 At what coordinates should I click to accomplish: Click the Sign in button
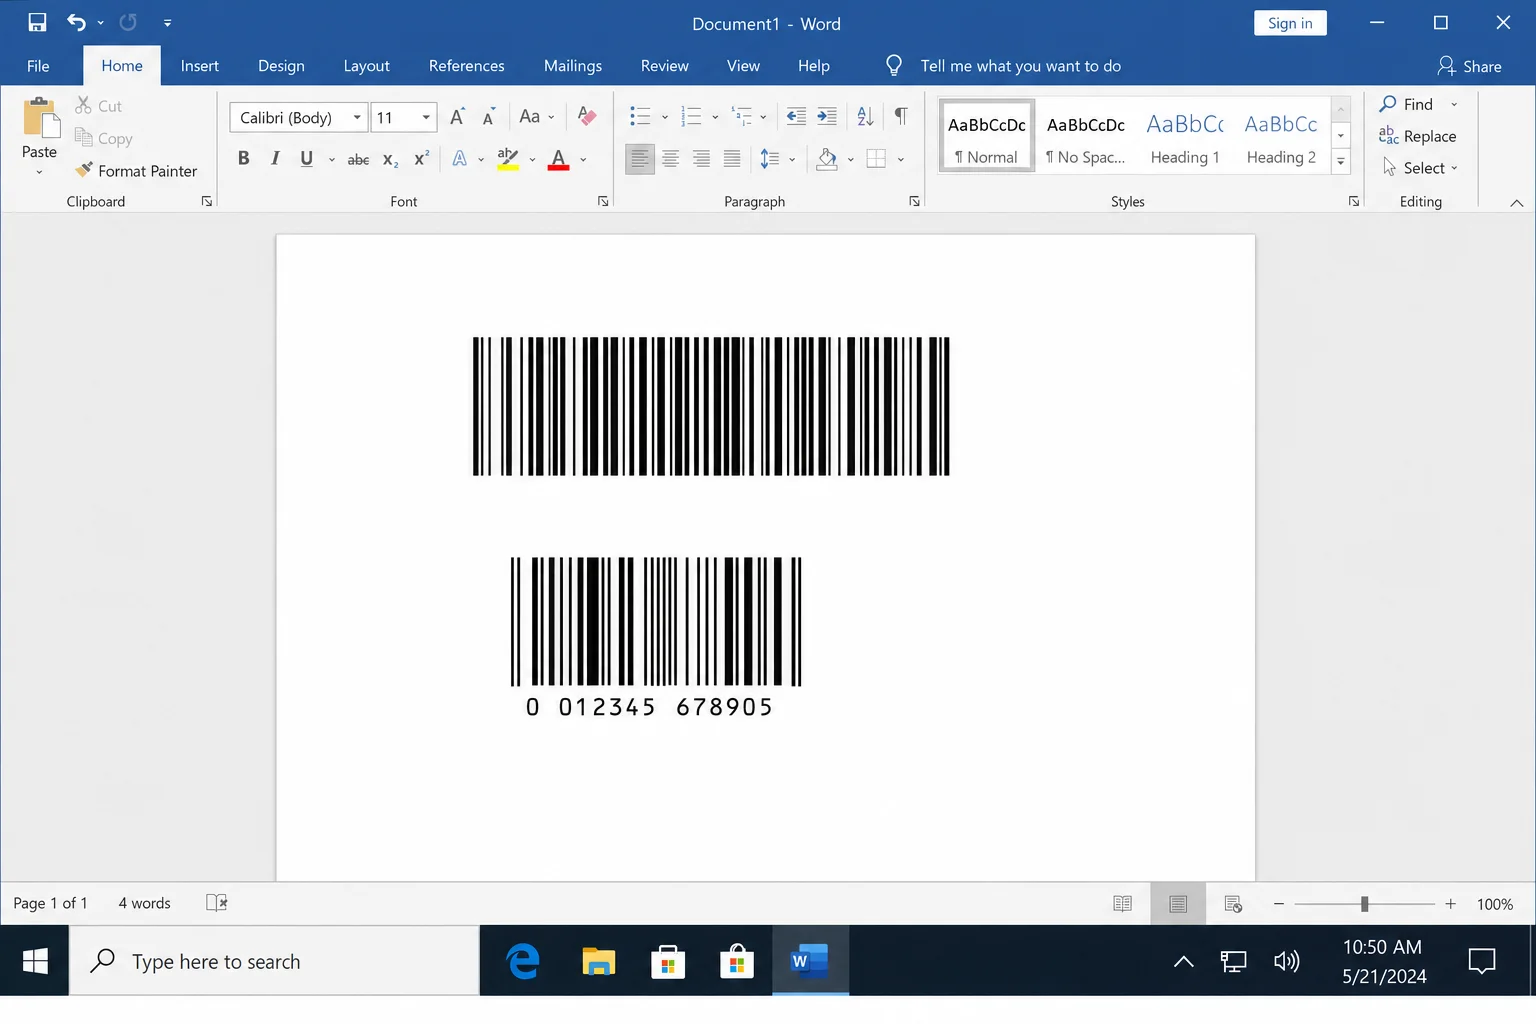1290,23
